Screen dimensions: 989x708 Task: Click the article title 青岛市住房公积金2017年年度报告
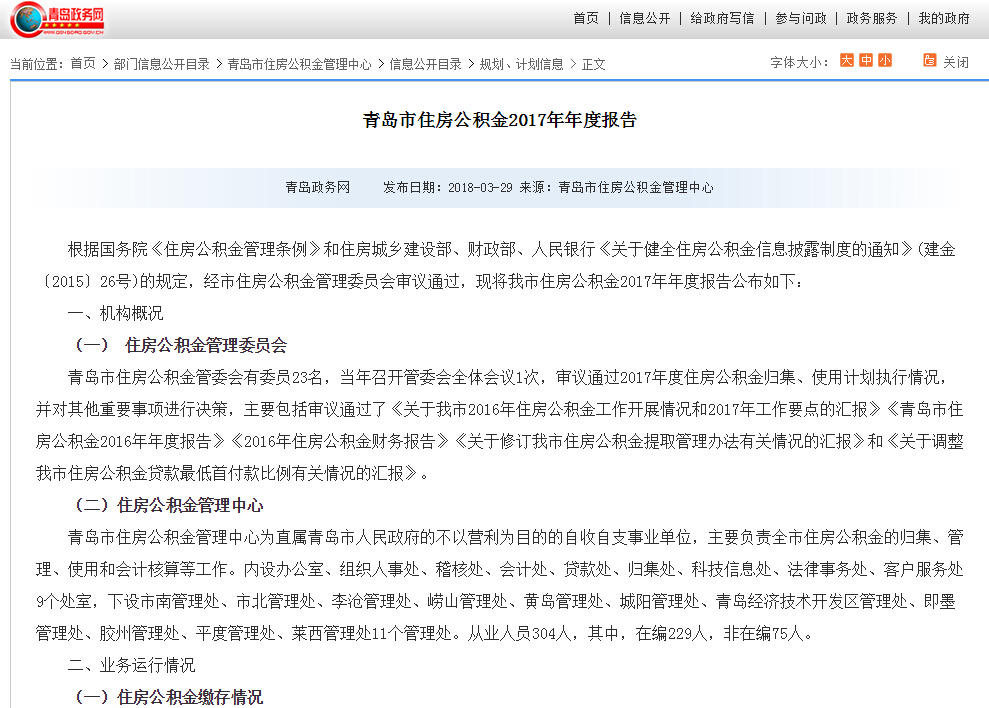(x=499, y=121)
